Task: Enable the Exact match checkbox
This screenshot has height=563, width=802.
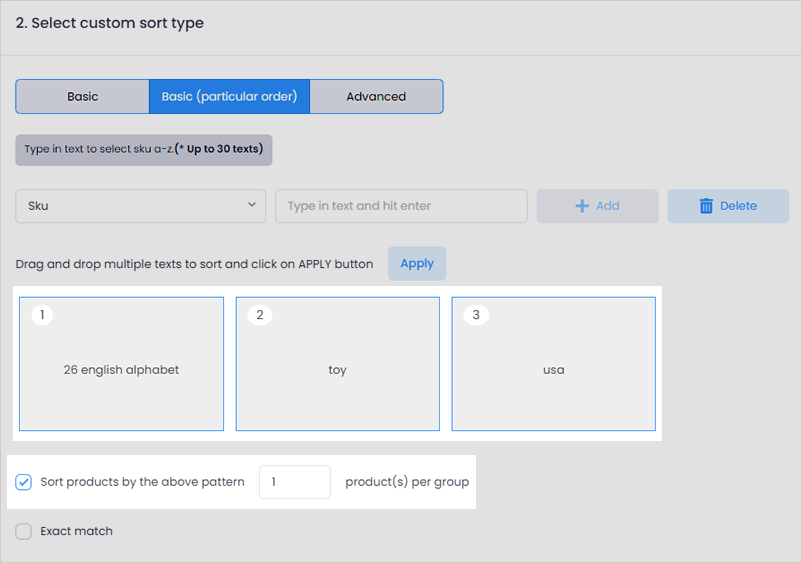Action: 24,531
